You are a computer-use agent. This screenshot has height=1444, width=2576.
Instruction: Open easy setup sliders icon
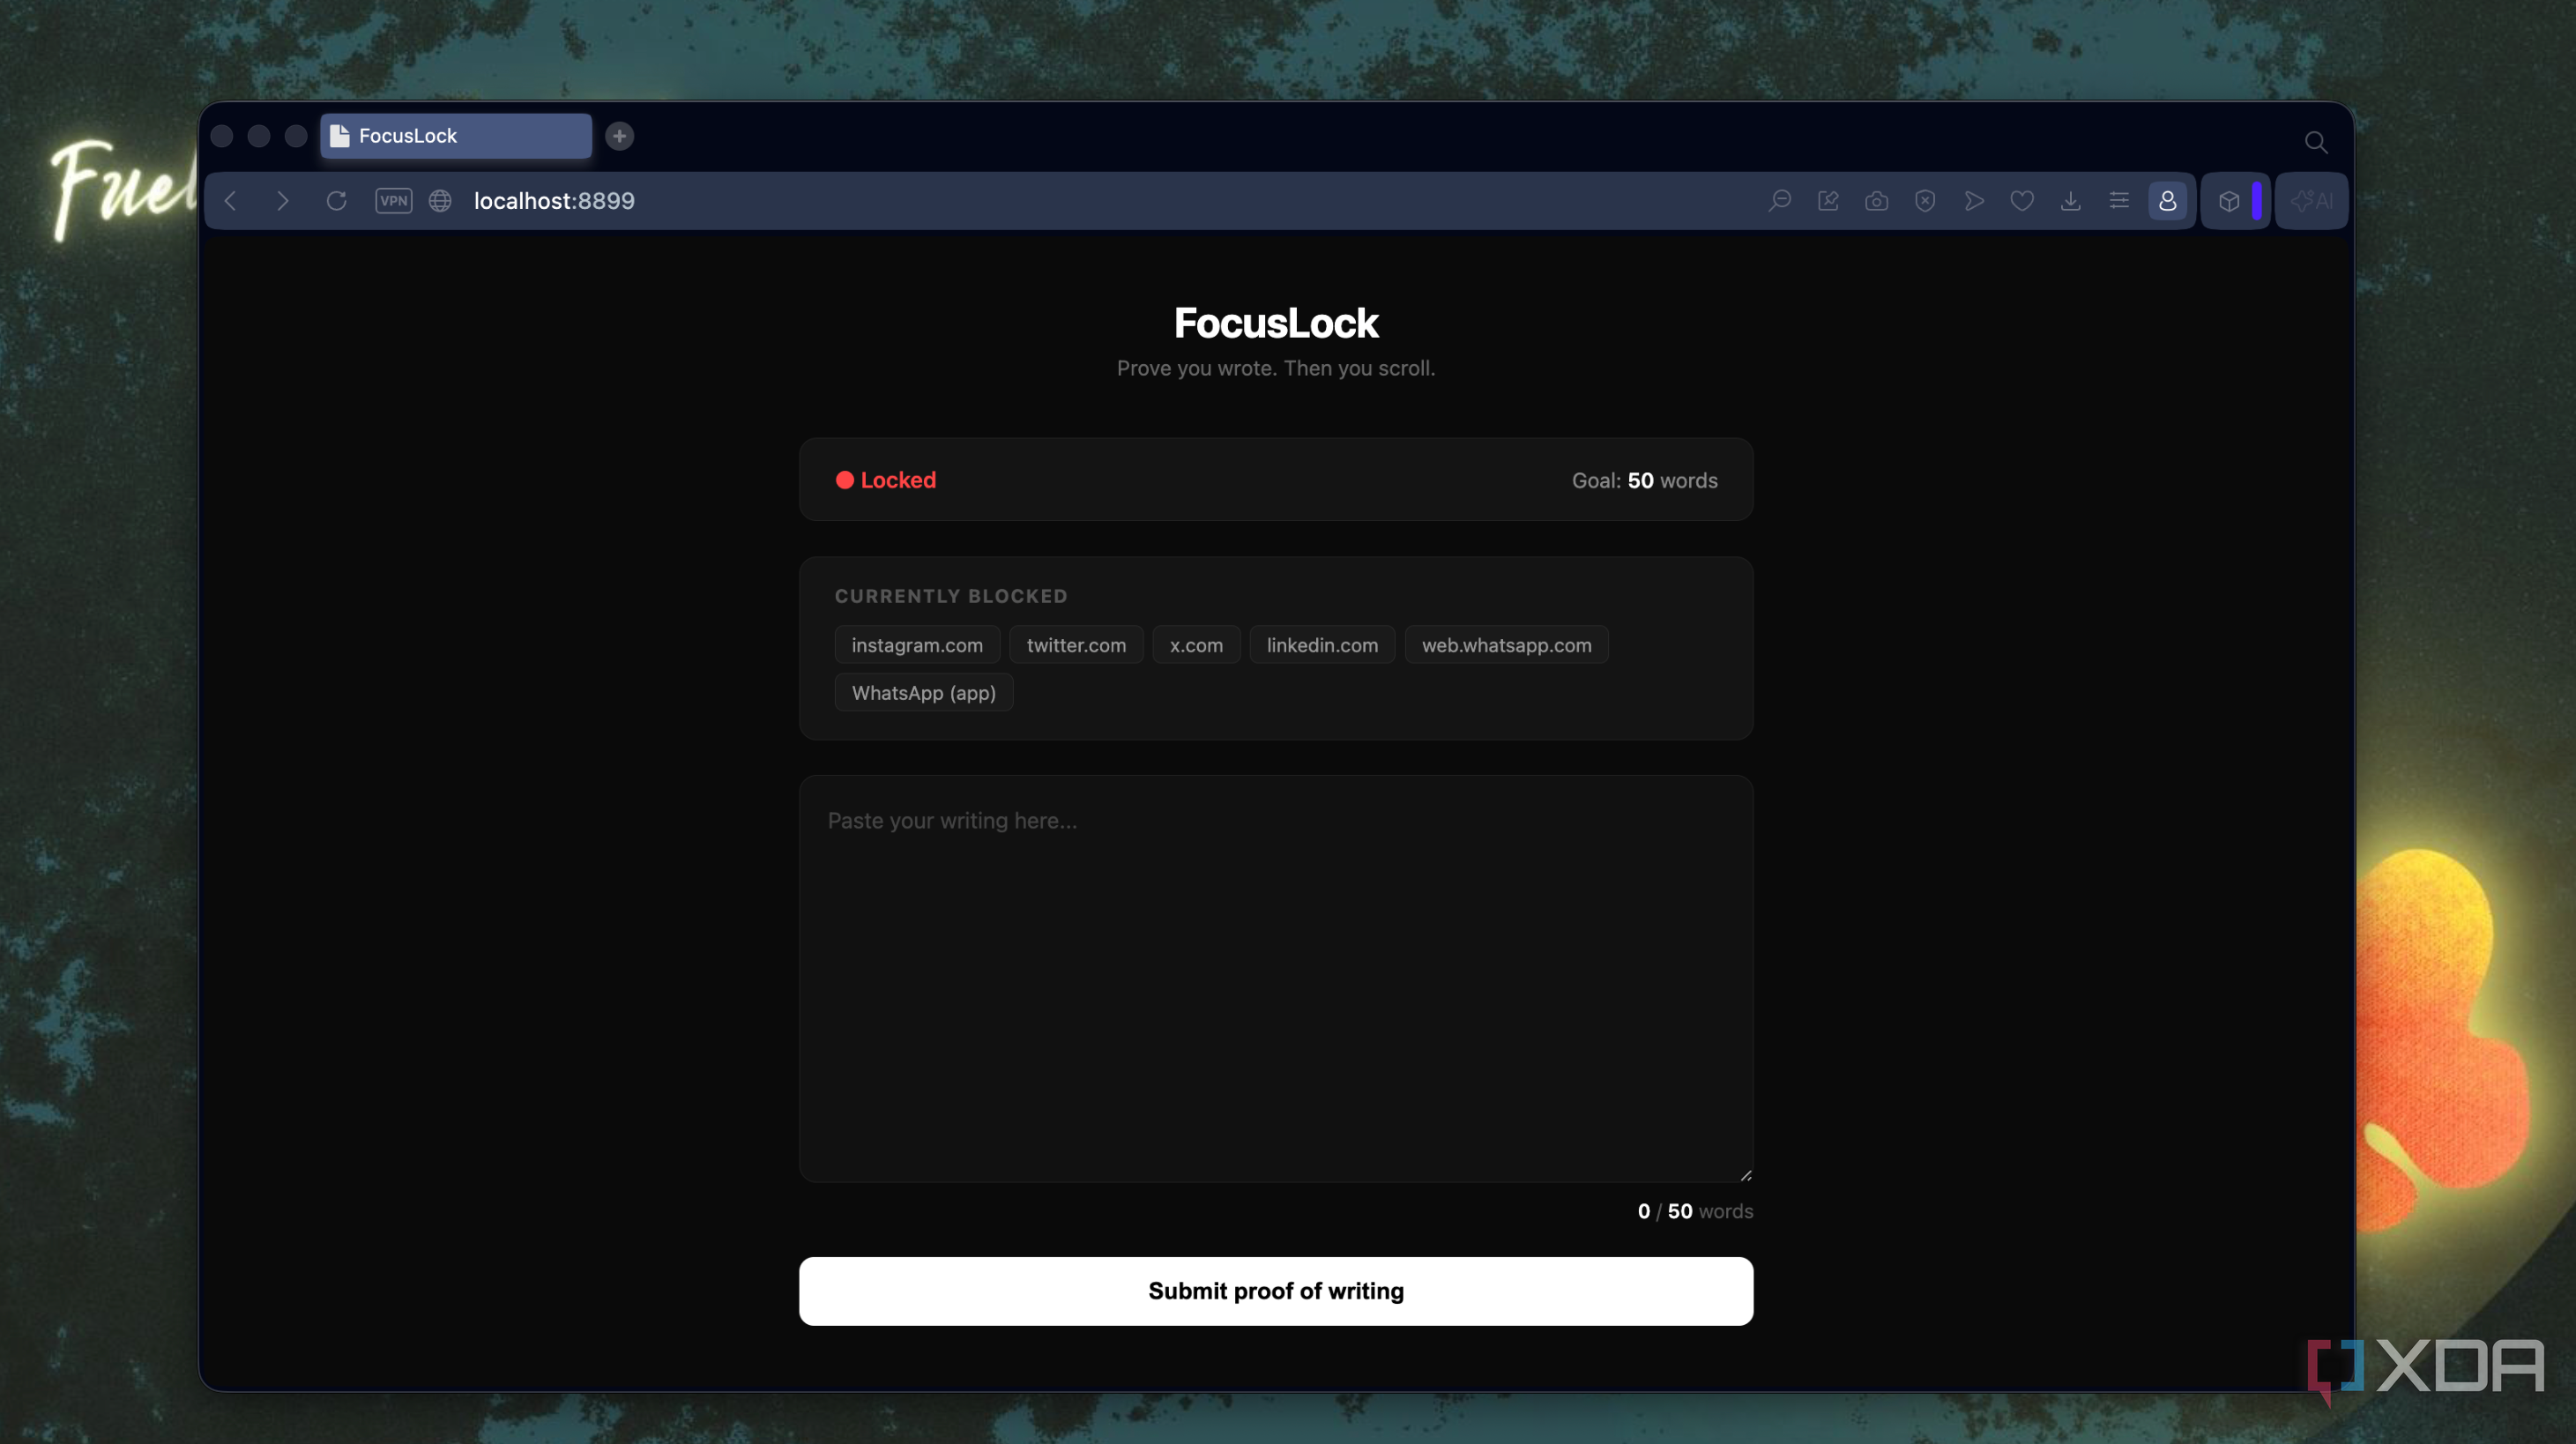pos(2119,201)
